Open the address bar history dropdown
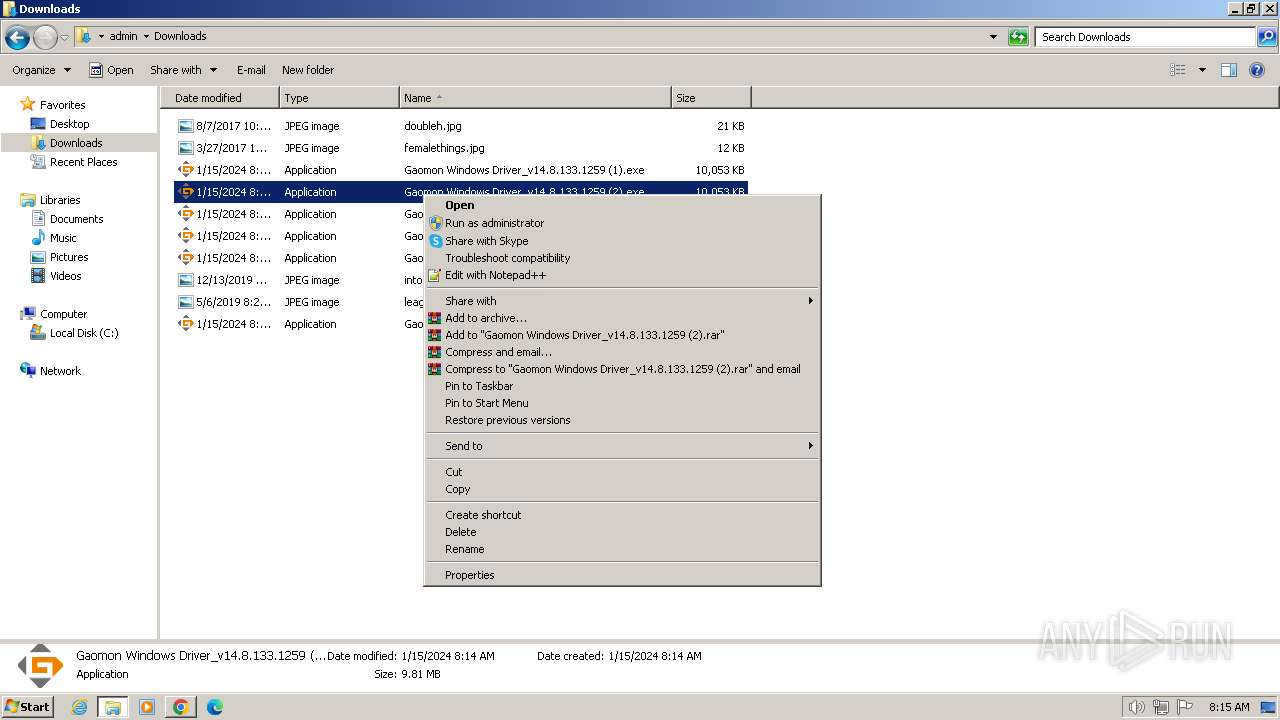 point(993,37)
